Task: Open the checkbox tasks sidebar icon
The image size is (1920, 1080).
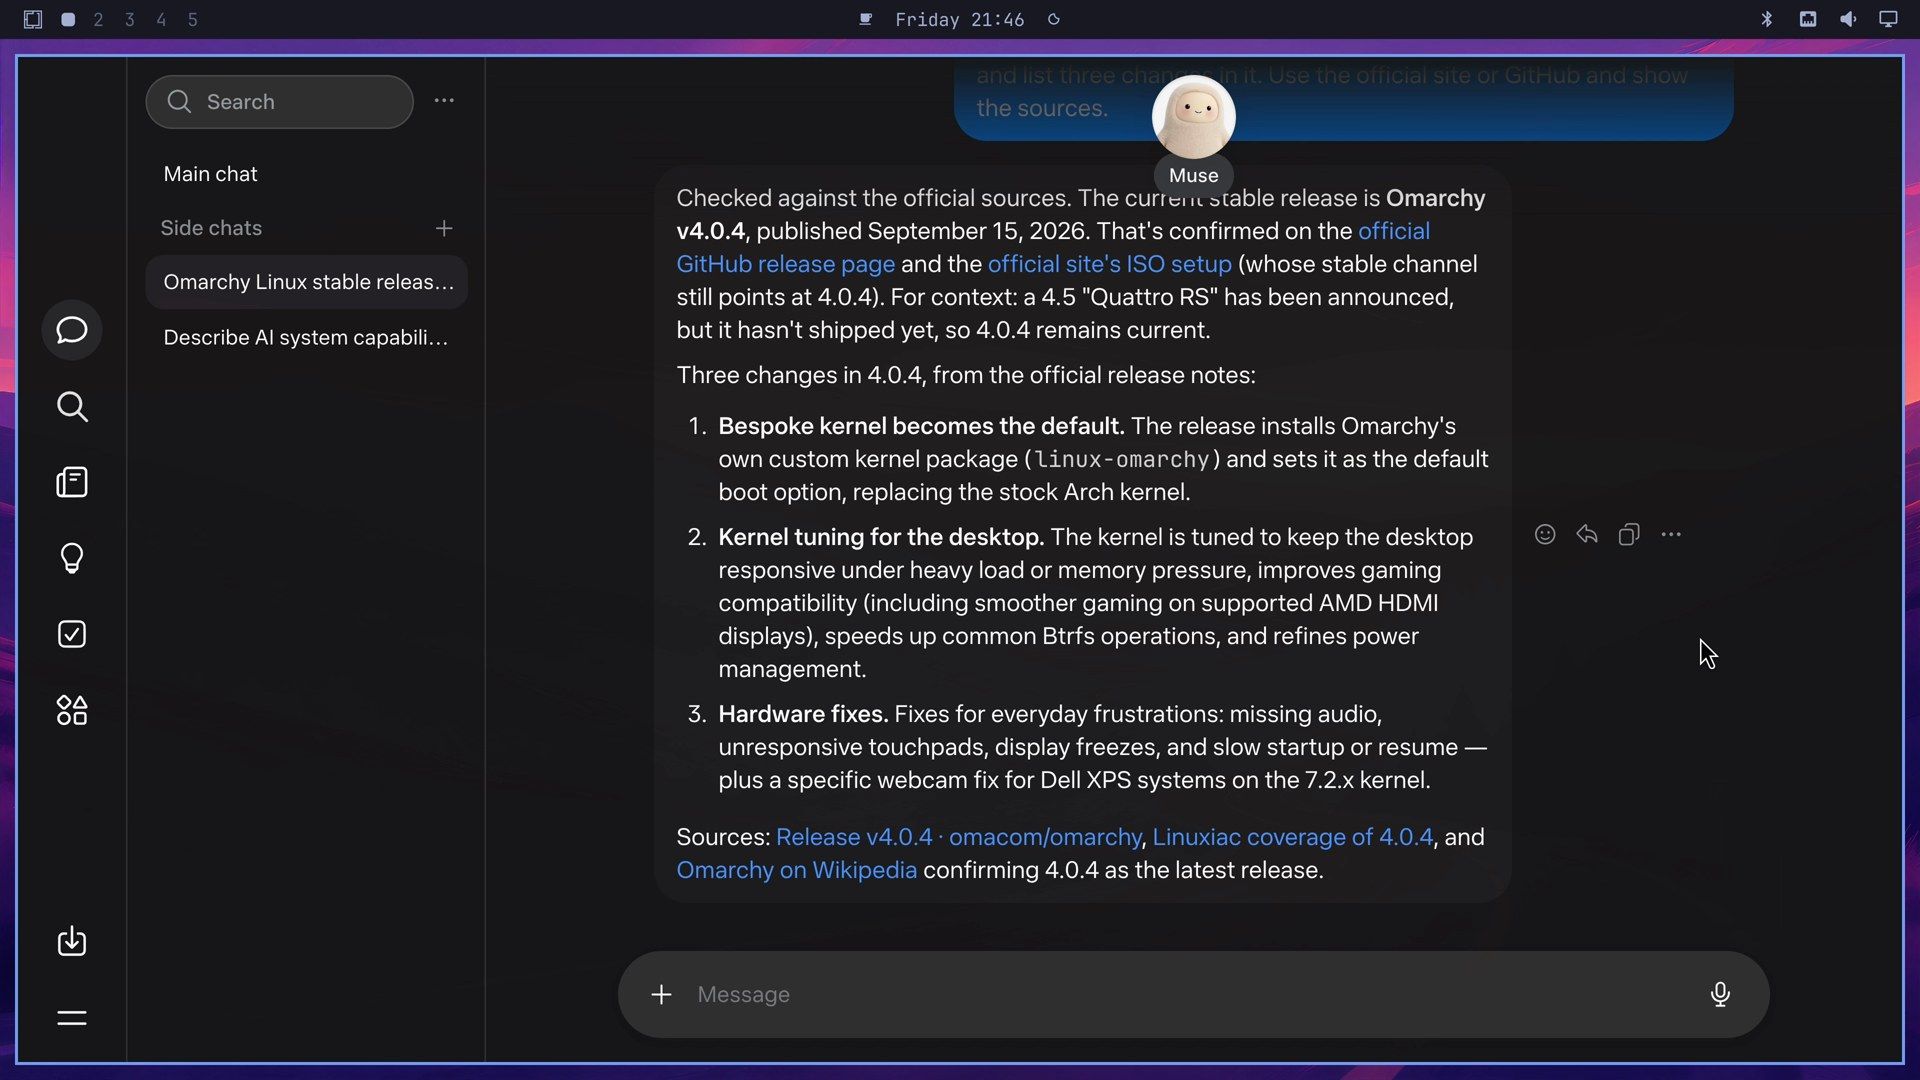Action: pyautogui.click(x=72, y=634)
